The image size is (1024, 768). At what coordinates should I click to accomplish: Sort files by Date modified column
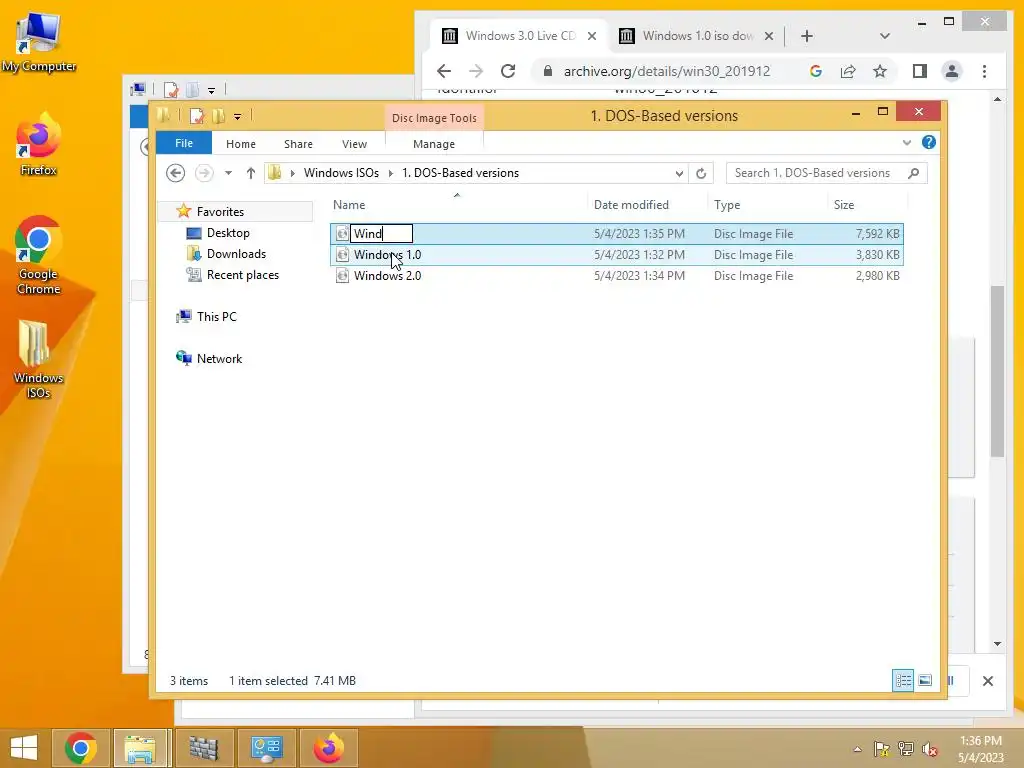click(632, 204)
